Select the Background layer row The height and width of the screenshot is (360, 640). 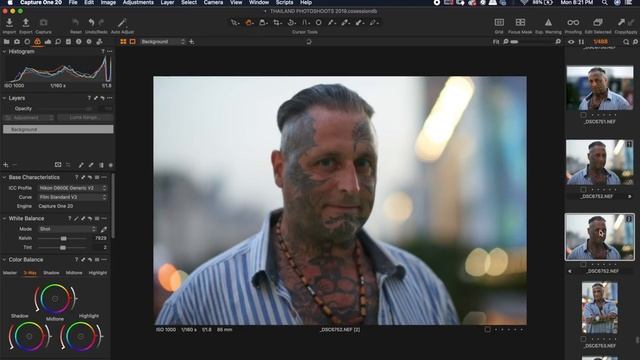58,129
